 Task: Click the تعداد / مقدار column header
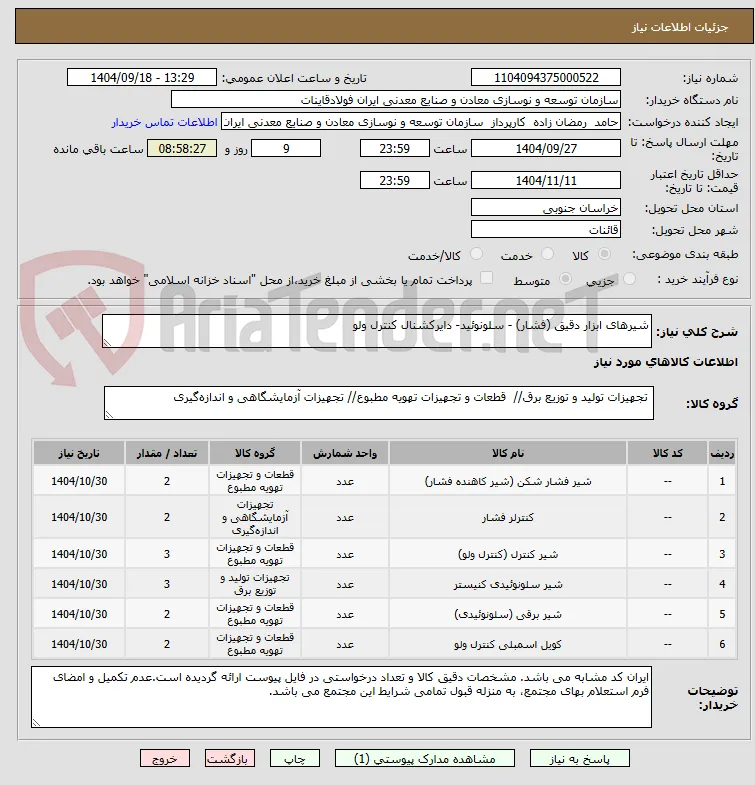[x=167, y=453]
